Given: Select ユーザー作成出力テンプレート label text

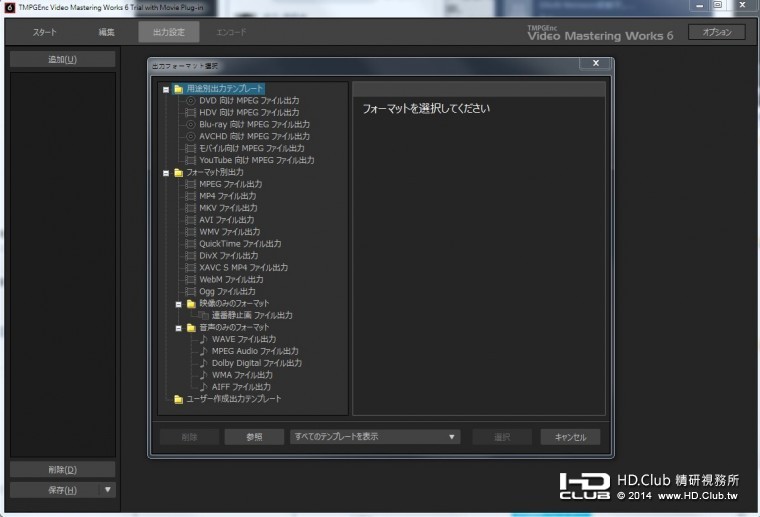Looking at the screenshot, I should (234, 399).
